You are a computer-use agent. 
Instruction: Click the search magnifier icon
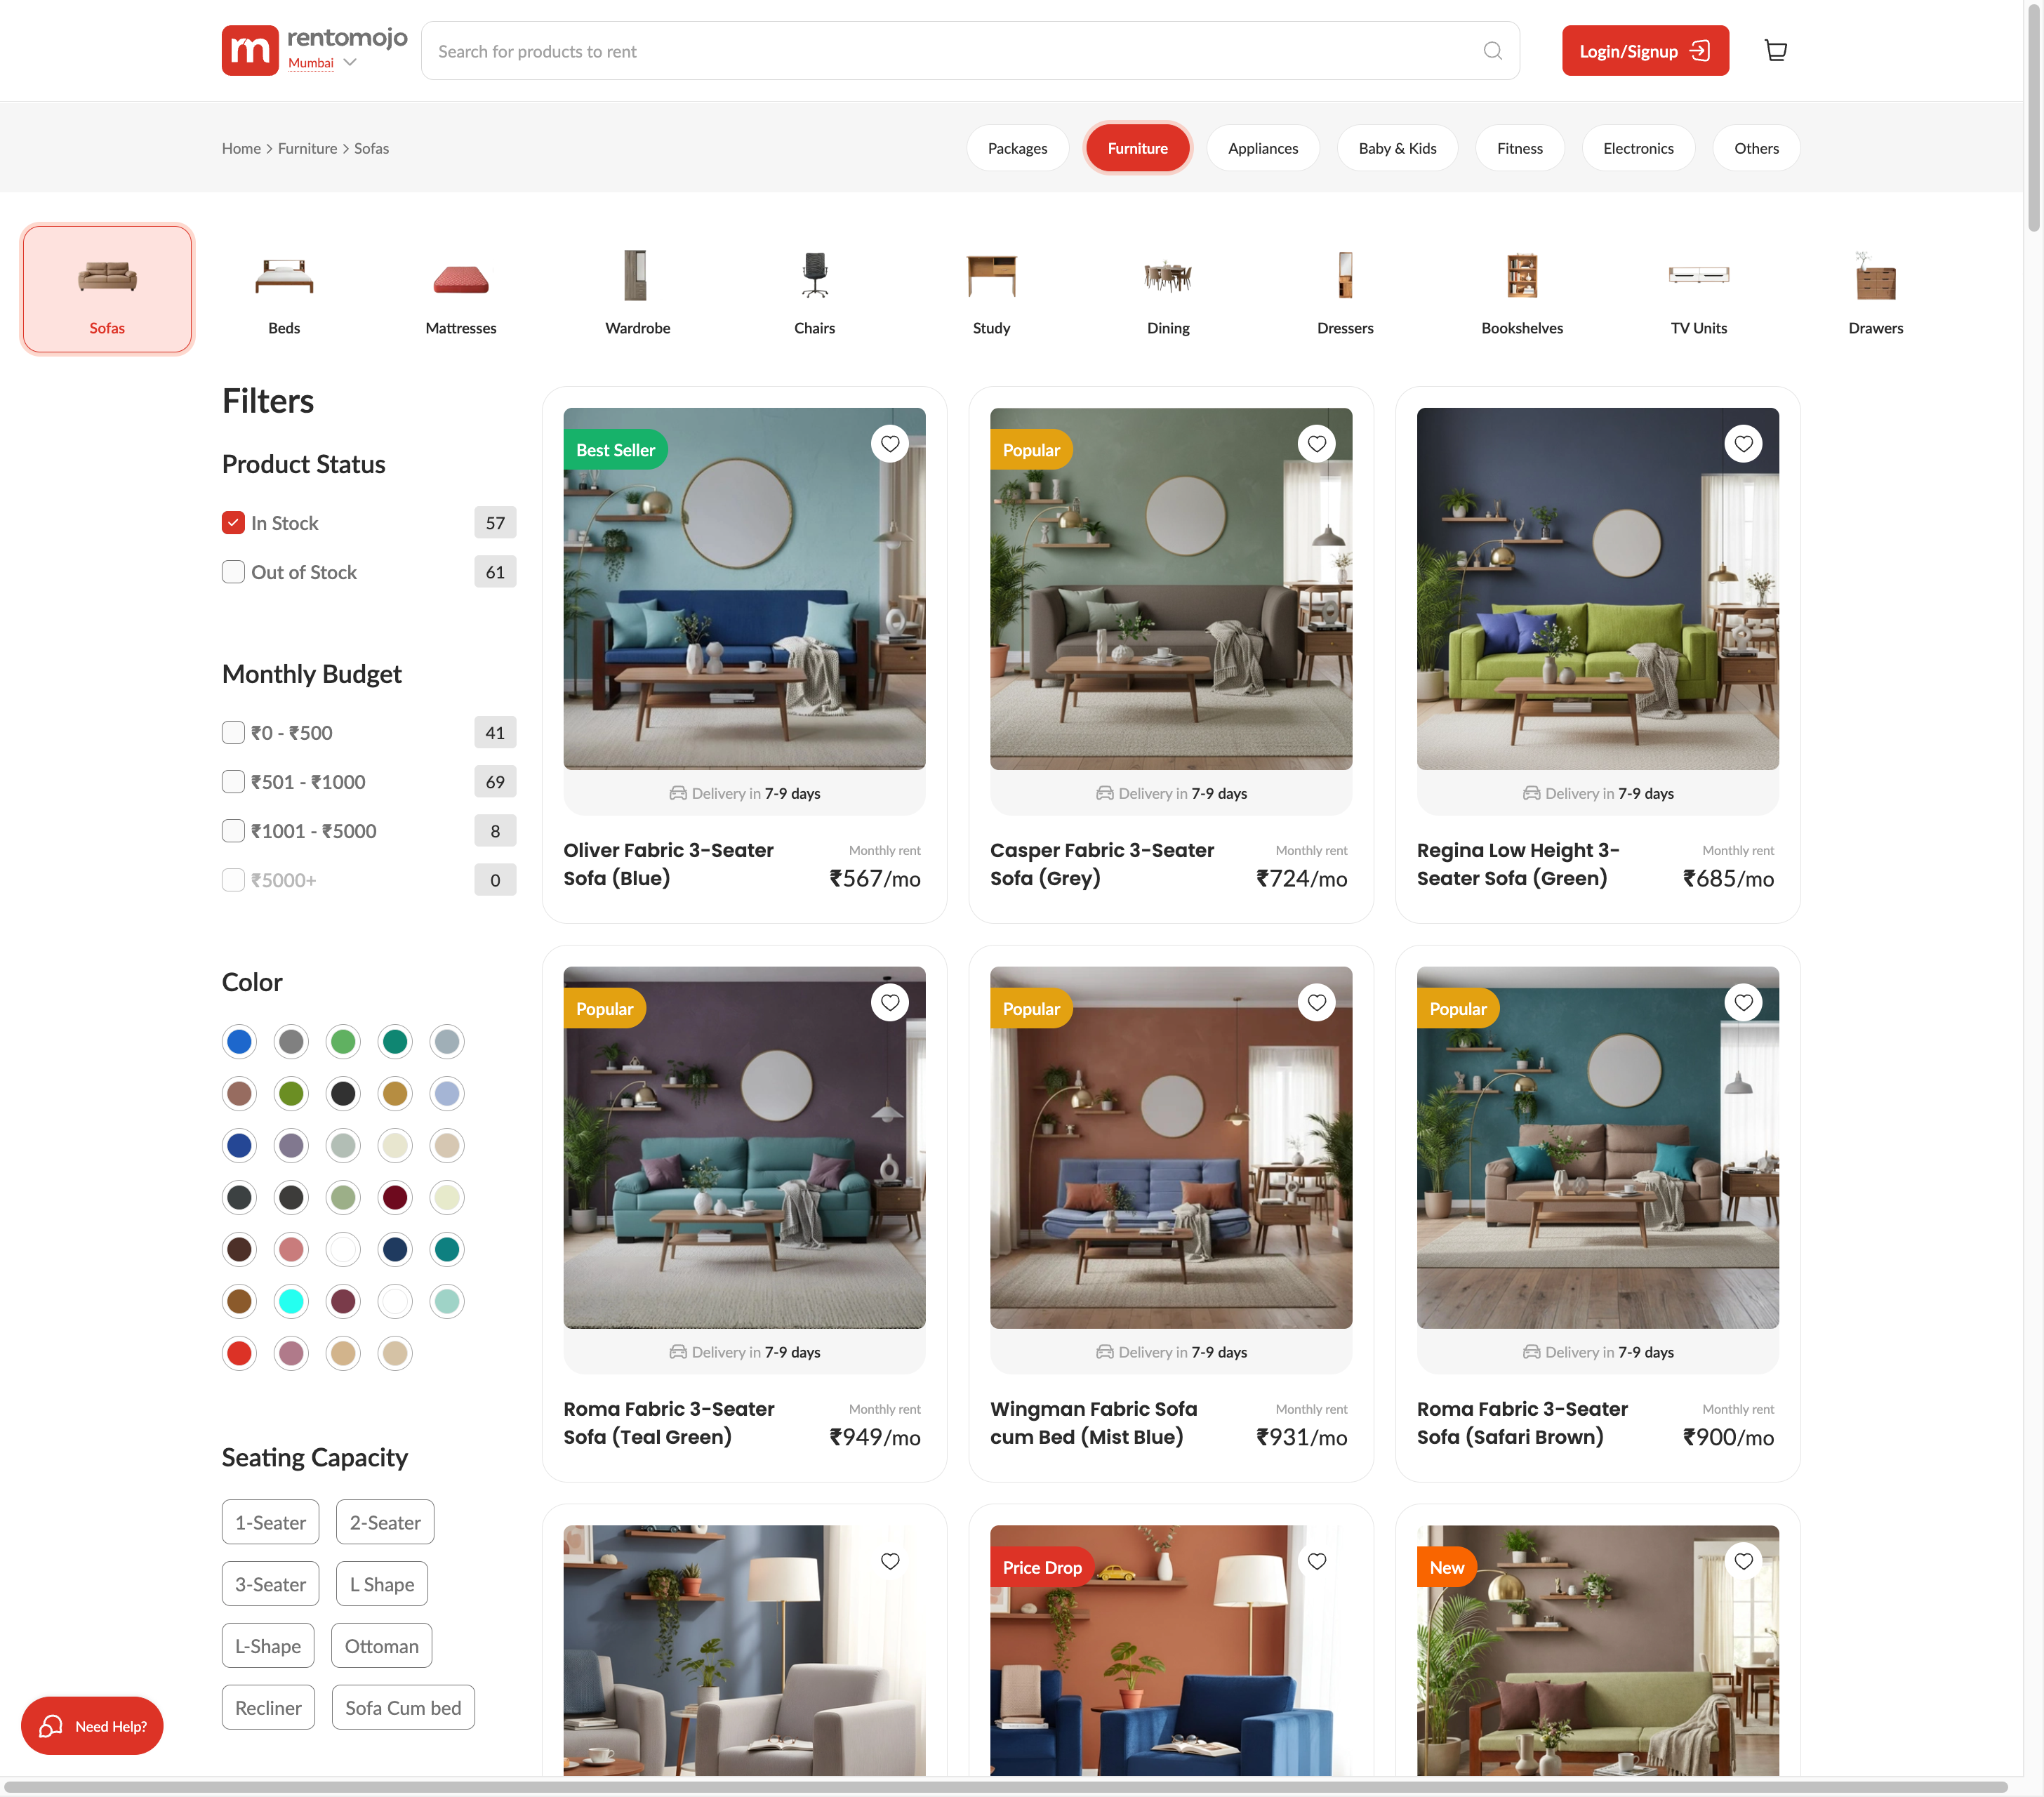coord(1492,51)
